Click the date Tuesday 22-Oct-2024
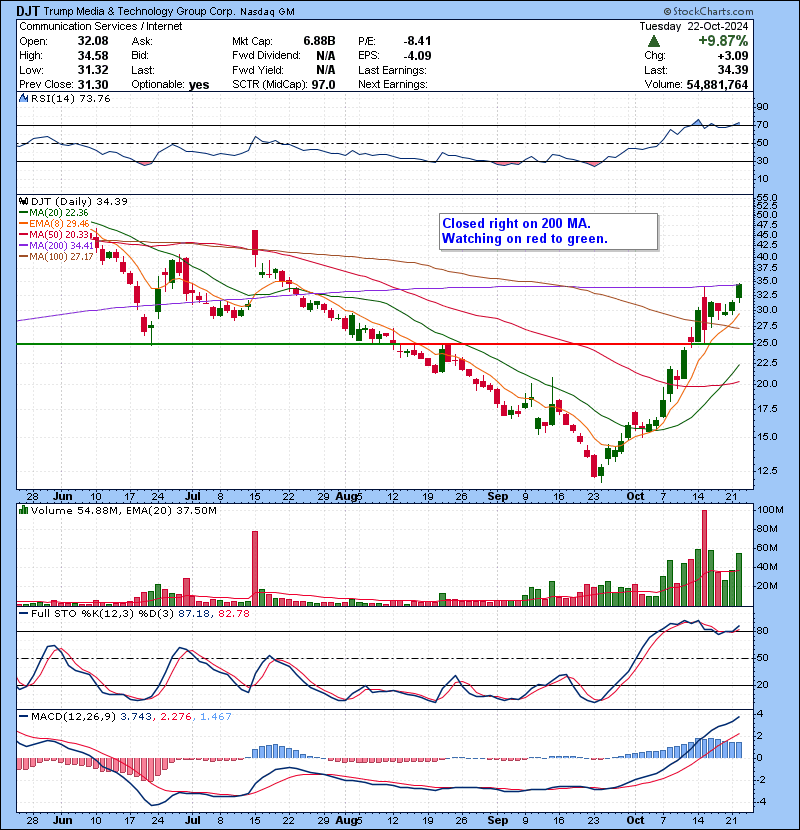 694,26
